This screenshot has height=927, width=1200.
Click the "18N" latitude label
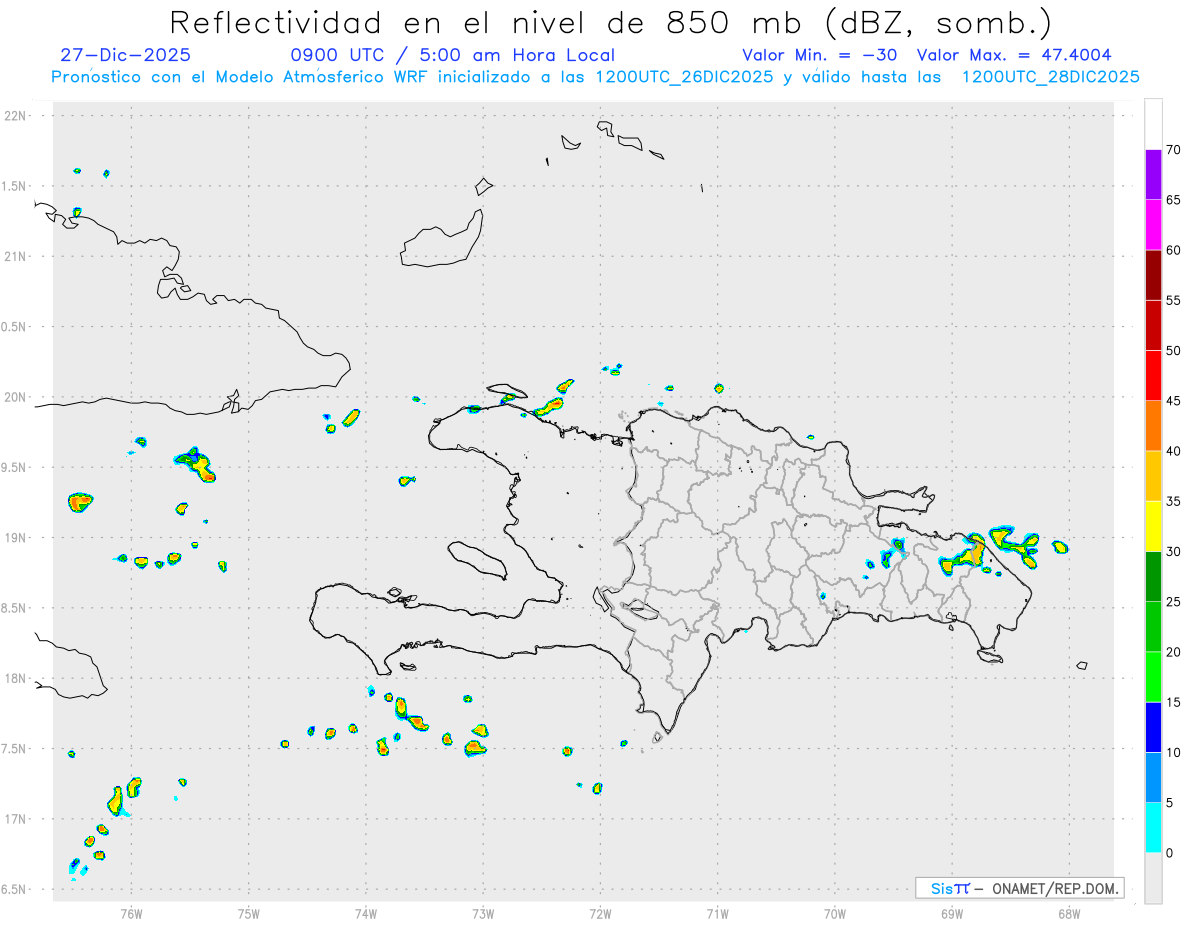tap(15, 679)
